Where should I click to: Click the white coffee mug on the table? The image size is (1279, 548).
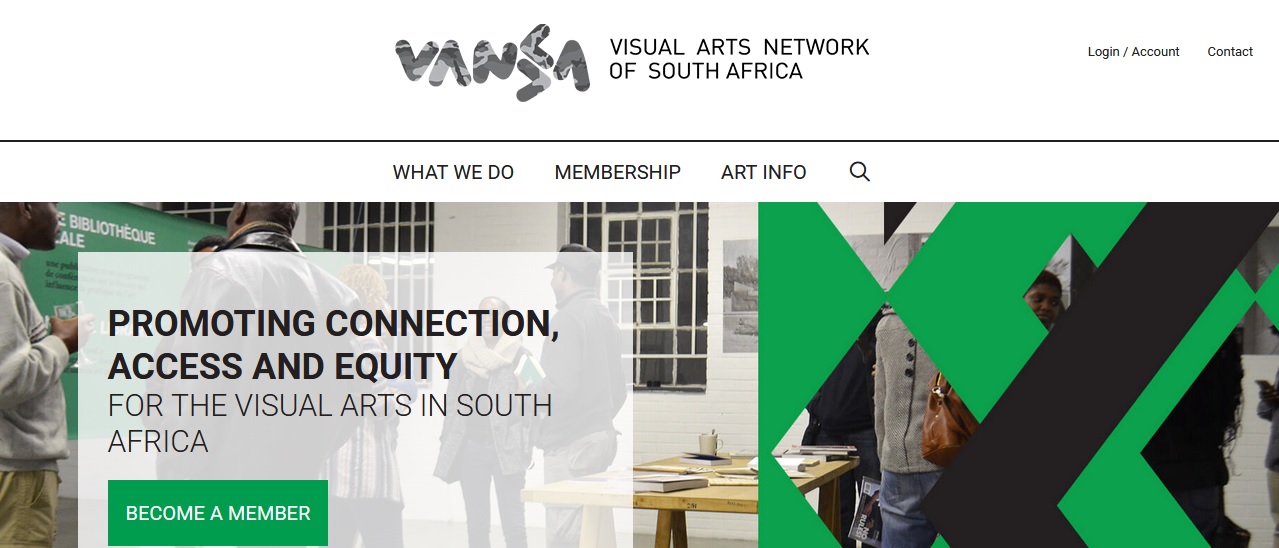(x=710, y=443)
